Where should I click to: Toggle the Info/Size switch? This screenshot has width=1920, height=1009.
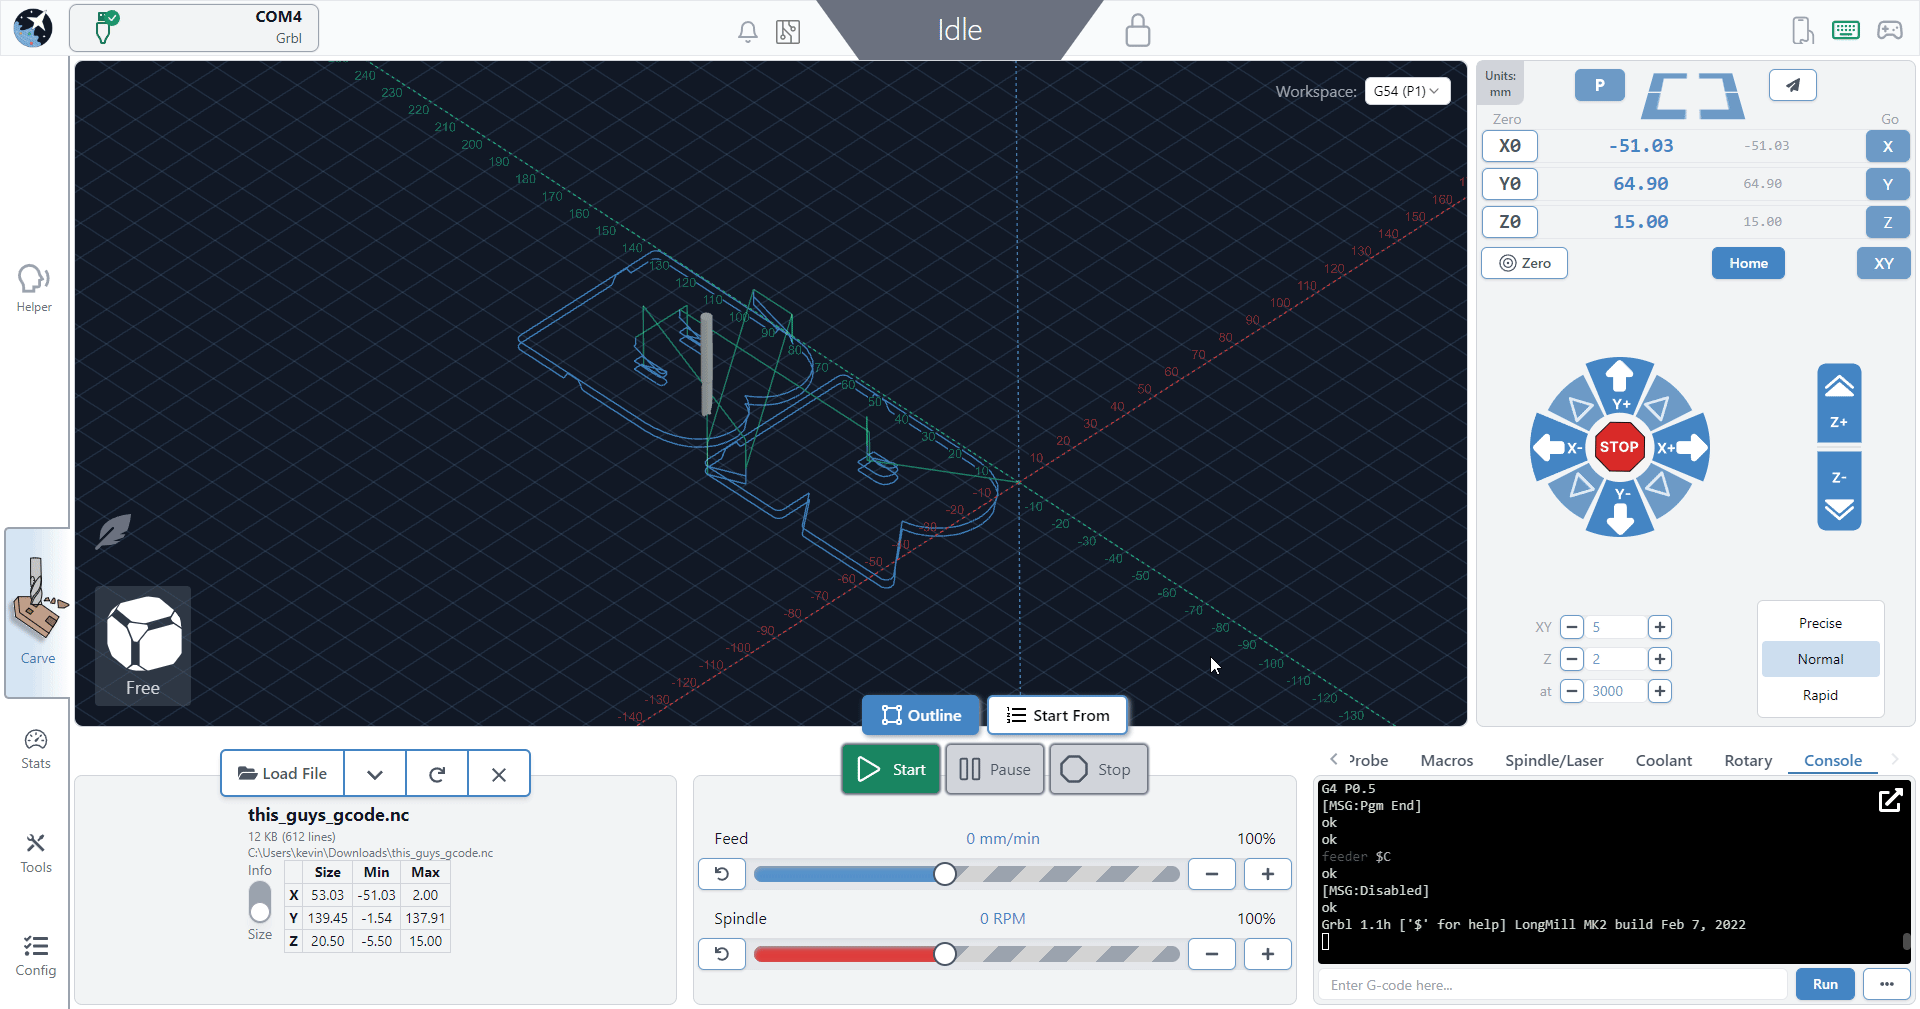point(260,902)
